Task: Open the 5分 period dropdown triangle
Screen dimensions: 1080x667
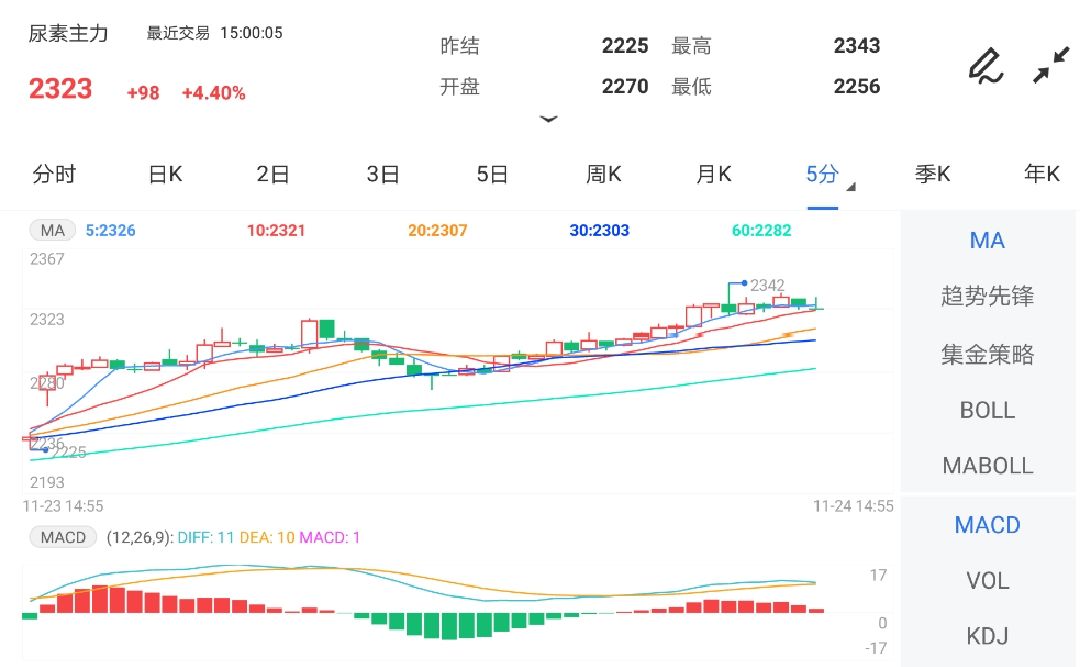Action: click(851, 187)
